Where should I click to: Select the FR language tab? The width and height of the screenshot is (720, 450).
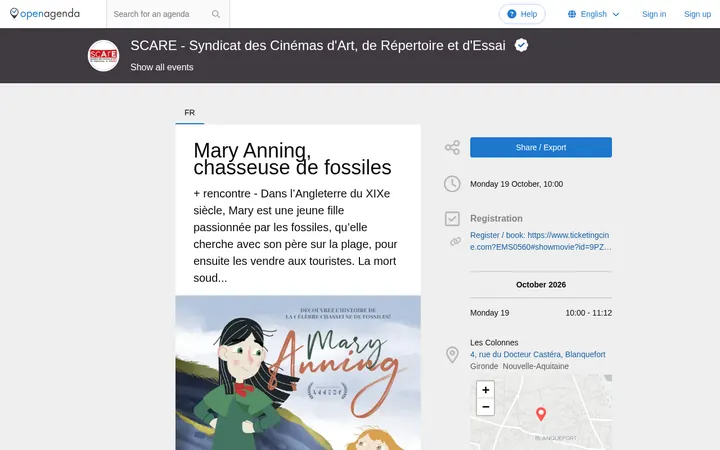[x=190, y=112]
